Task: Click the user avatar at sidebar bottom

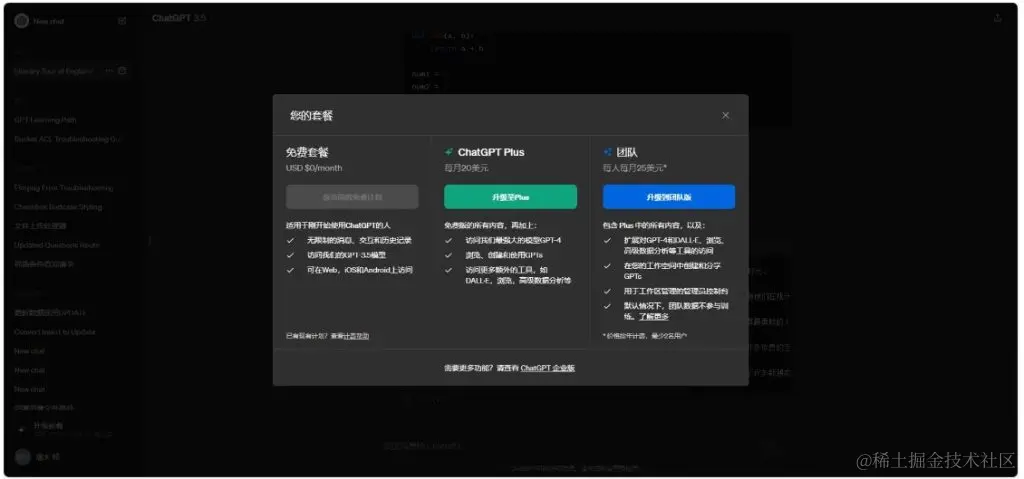Action: 22,457
